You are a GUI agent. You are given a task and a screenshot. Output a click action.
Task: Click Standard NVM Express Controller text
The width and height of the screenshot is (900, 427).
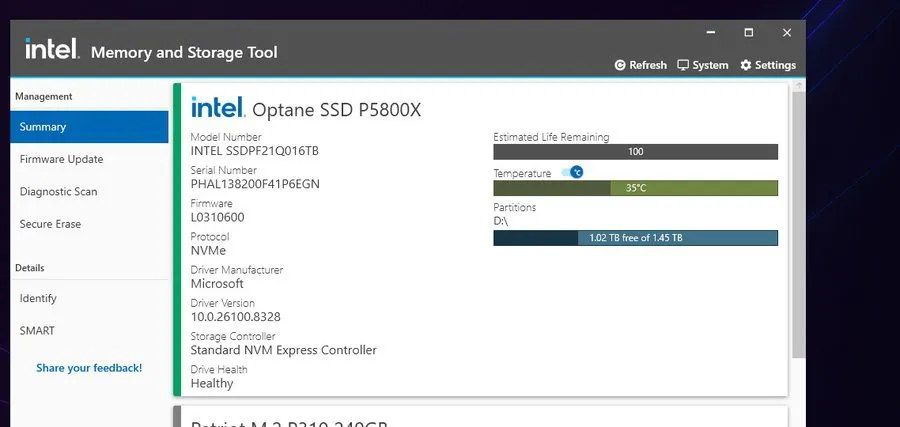click(284, 350)
